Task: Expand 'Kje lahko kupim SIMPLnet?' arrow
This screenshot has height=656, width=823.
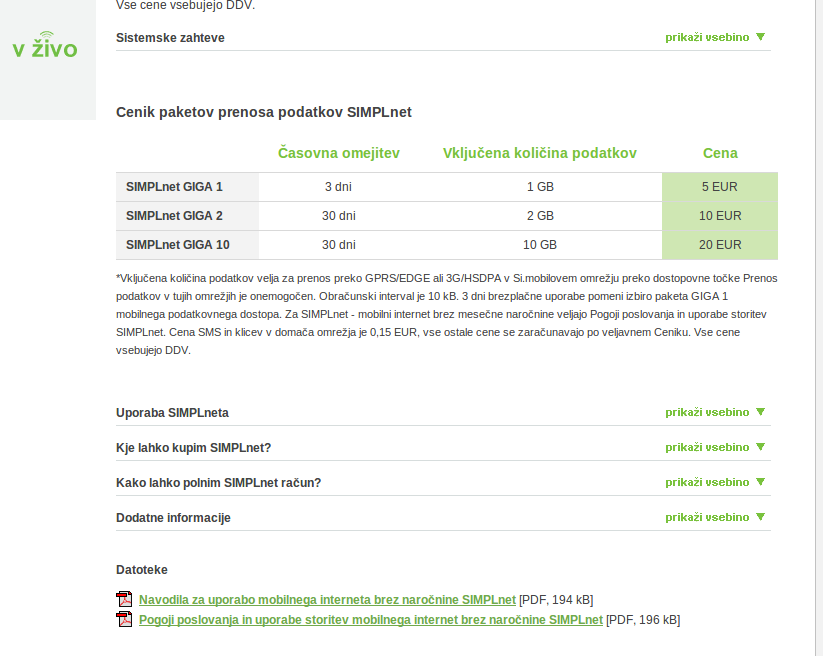Action: [x=761, y=447]
